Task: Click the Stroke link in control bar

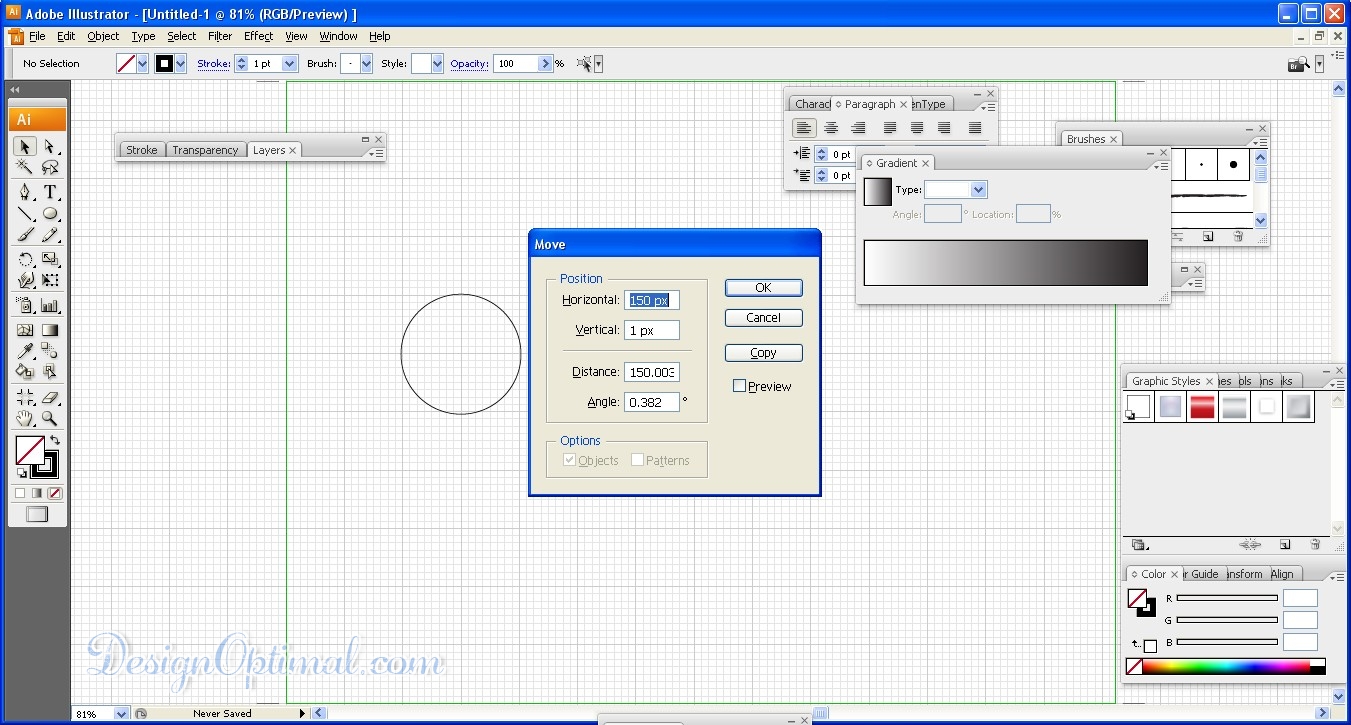Action: 213,64
